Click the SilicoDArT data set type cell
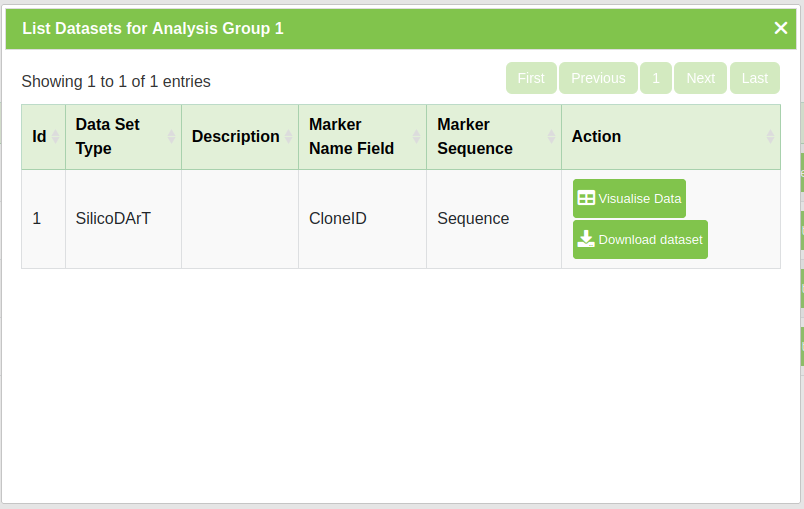 pos(113,219)
